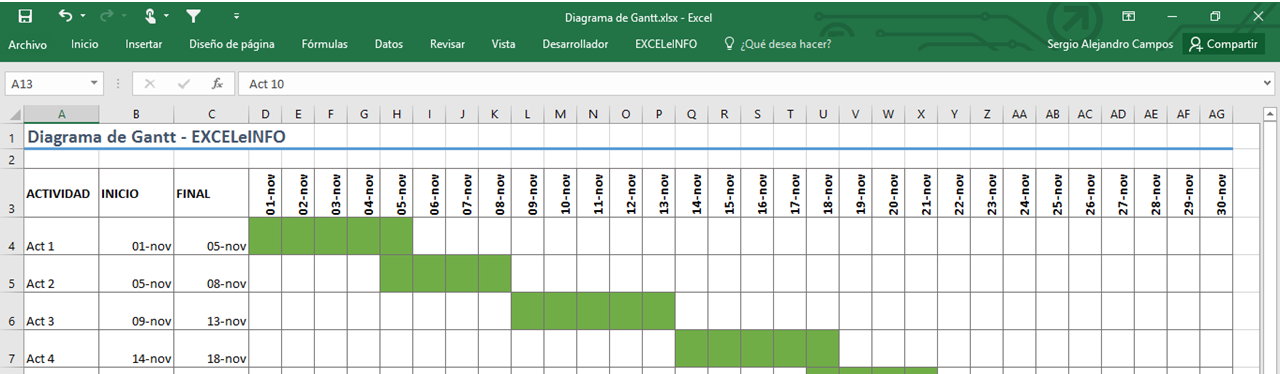Select the Act 4 cell
The width and height of the screenshot is (1280, 374).
[x=62, y=350]
